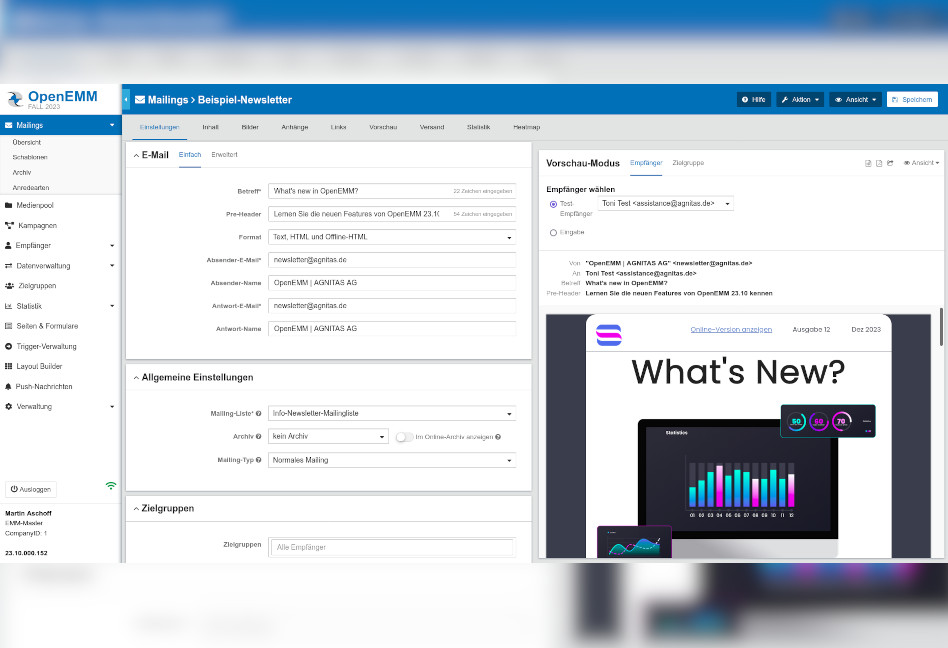Toggle Im Online-Archiv anzeigen switch
The image size is (948, 648).
(x=404, y=437)
